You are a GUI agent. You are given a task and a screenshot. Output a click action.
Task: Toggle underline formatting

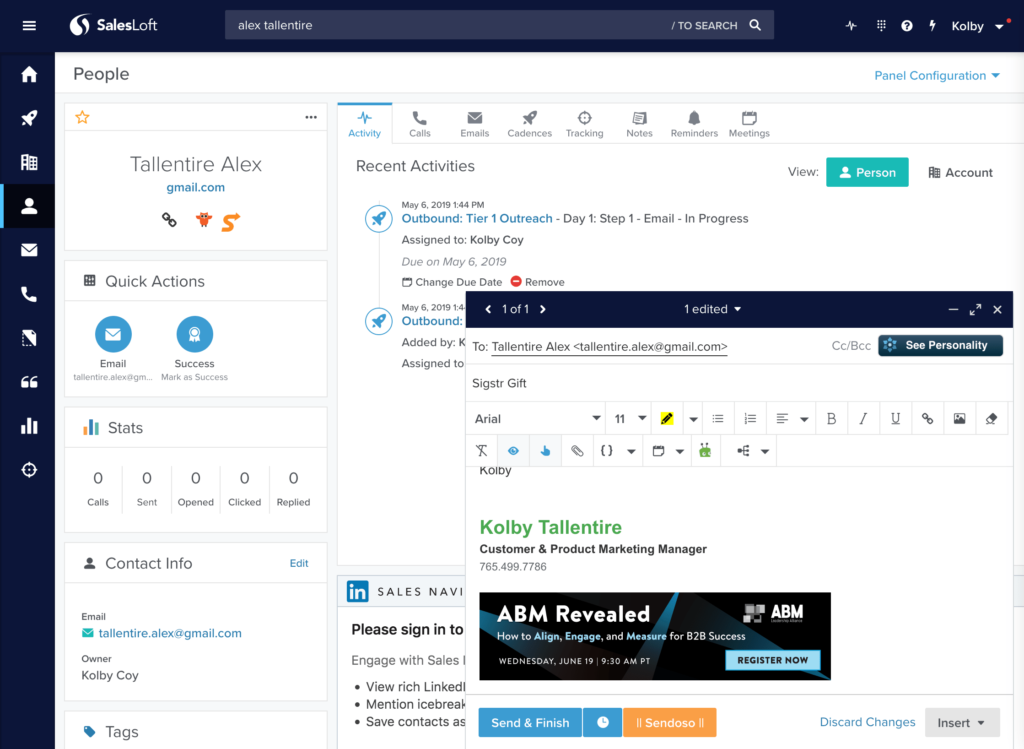(895, 419)
